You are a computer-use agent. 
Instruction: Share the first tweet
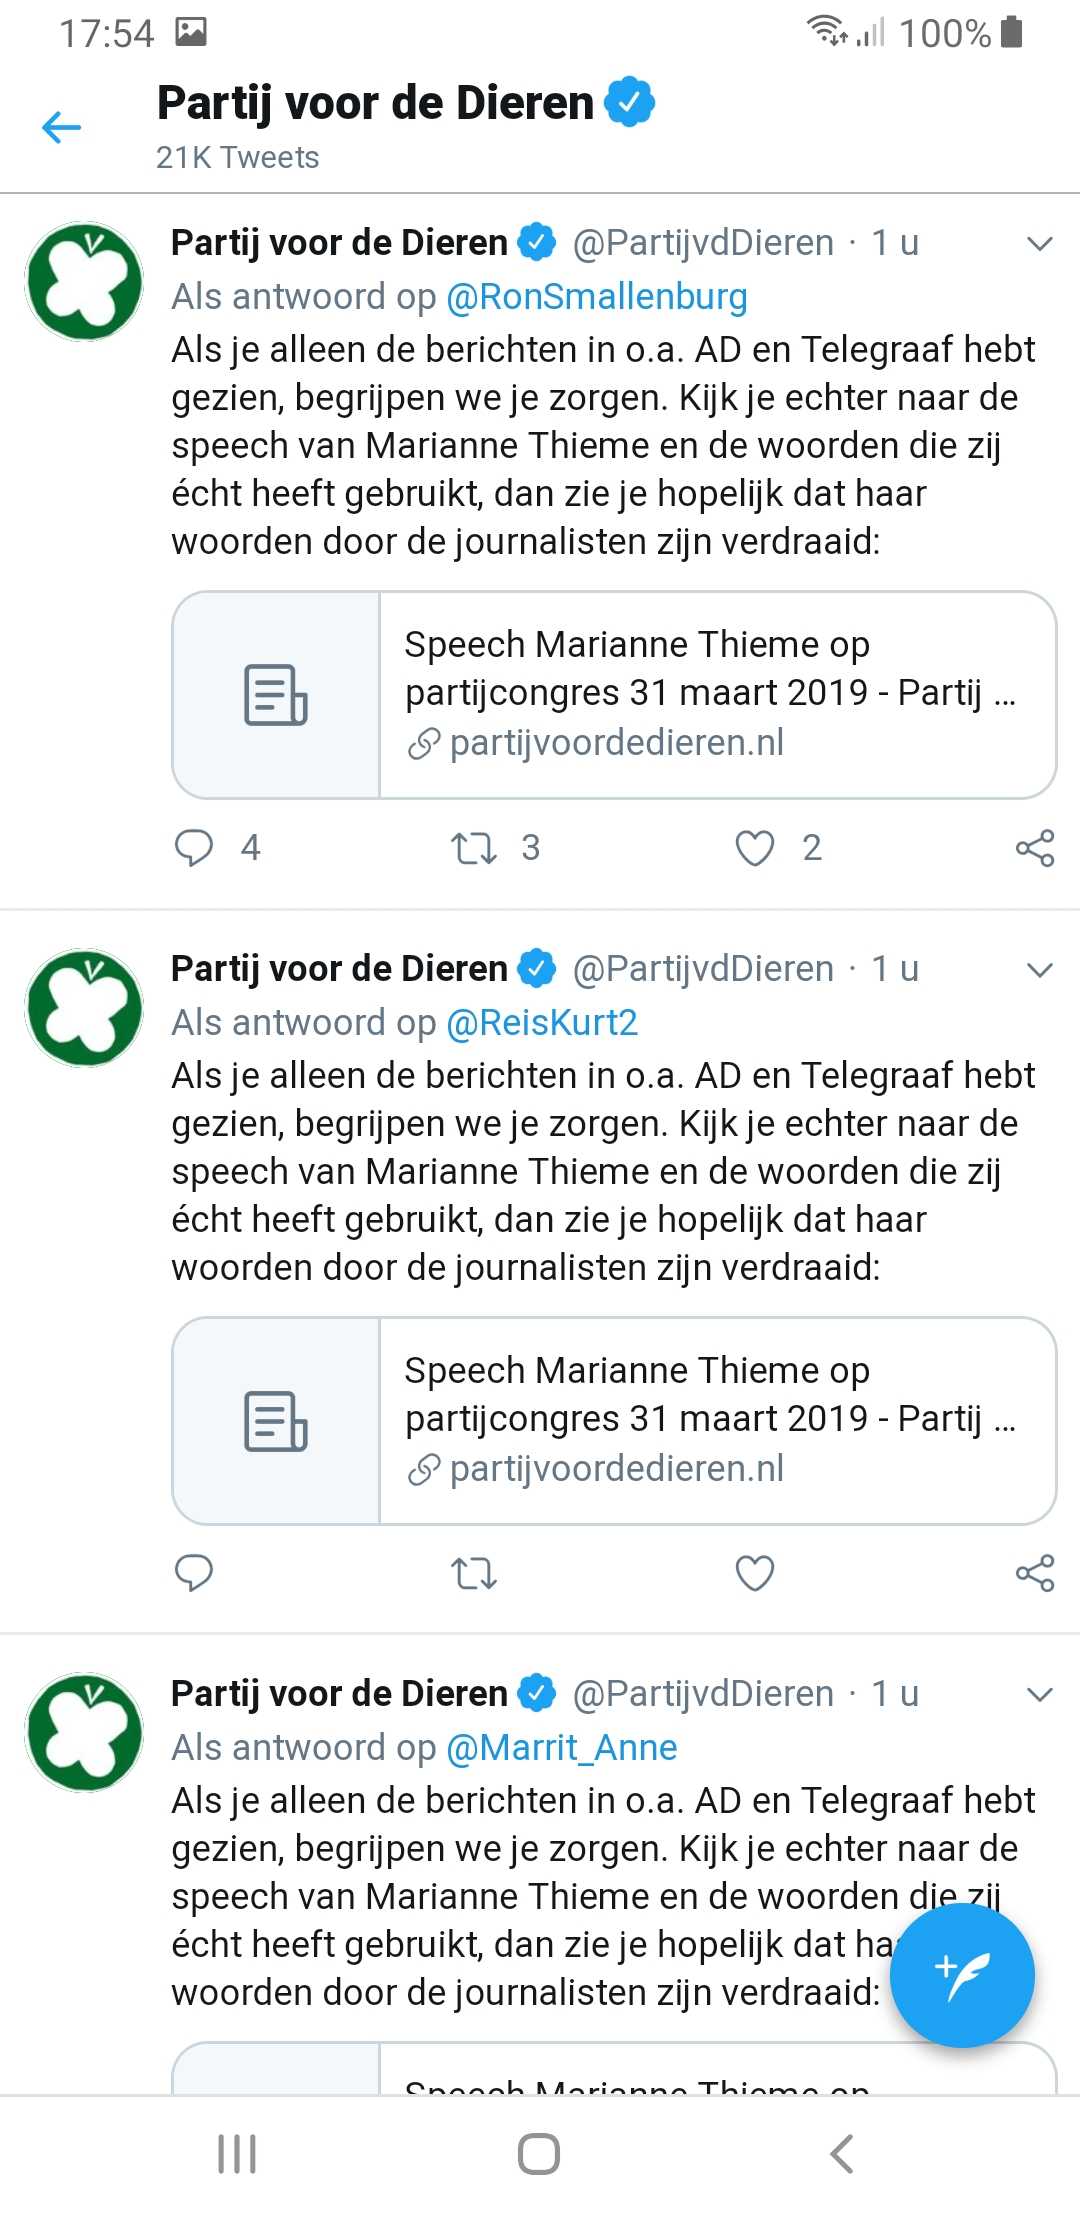(x=1035, y=848)
